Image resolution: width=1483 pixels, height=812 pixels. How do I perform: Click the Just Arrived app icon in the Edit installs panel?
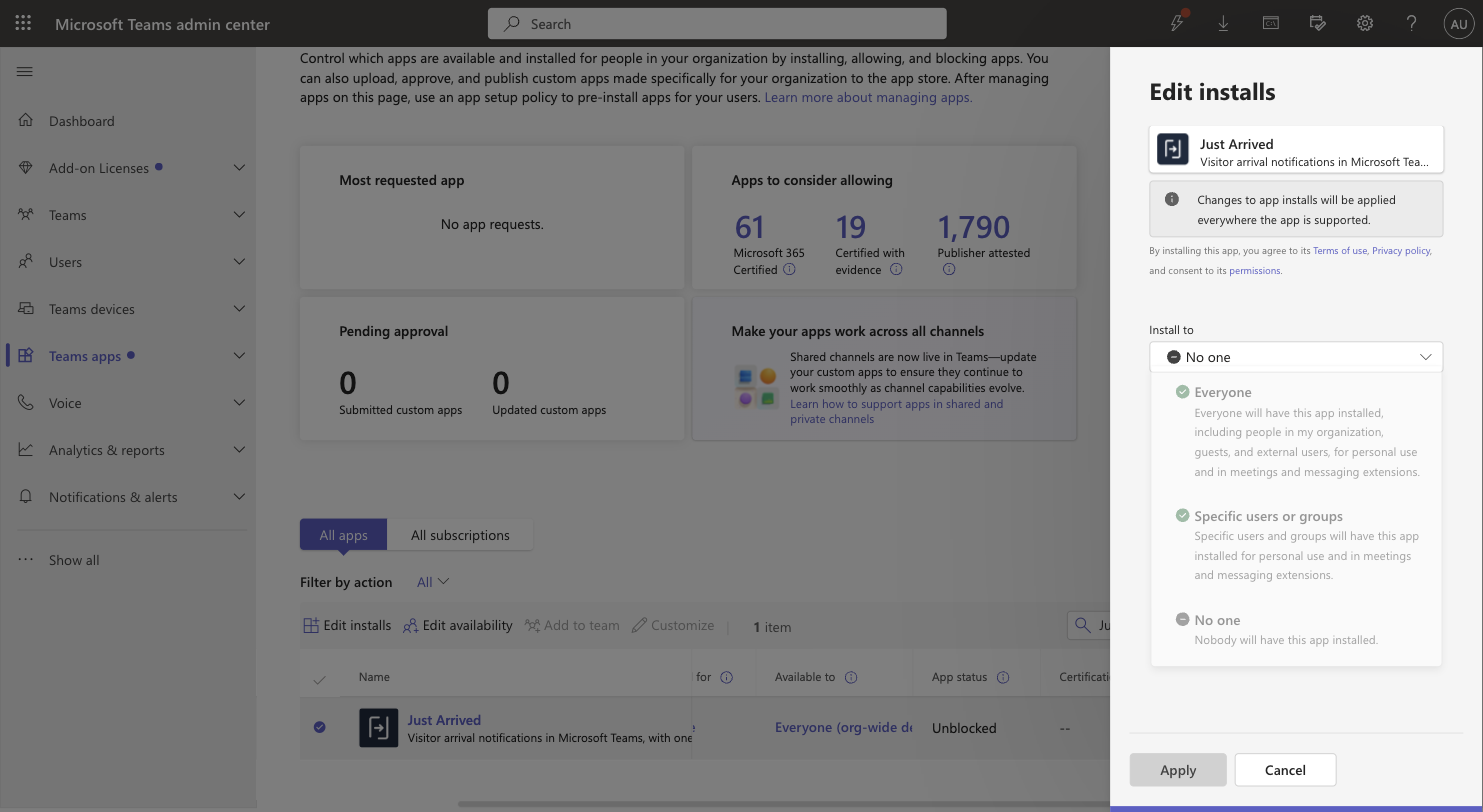(x=1173, y=149)
